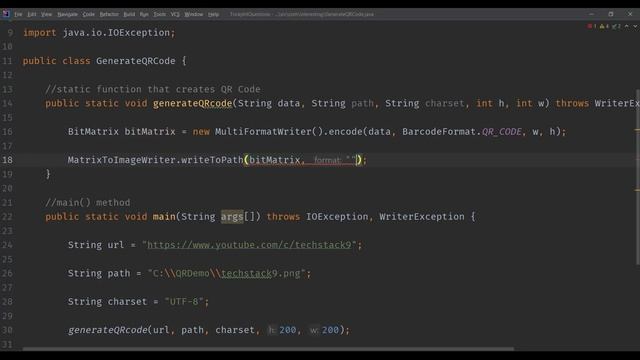Open the Code menu
Image resolution: width=640 pixels, height=360 pixels.
89,14
